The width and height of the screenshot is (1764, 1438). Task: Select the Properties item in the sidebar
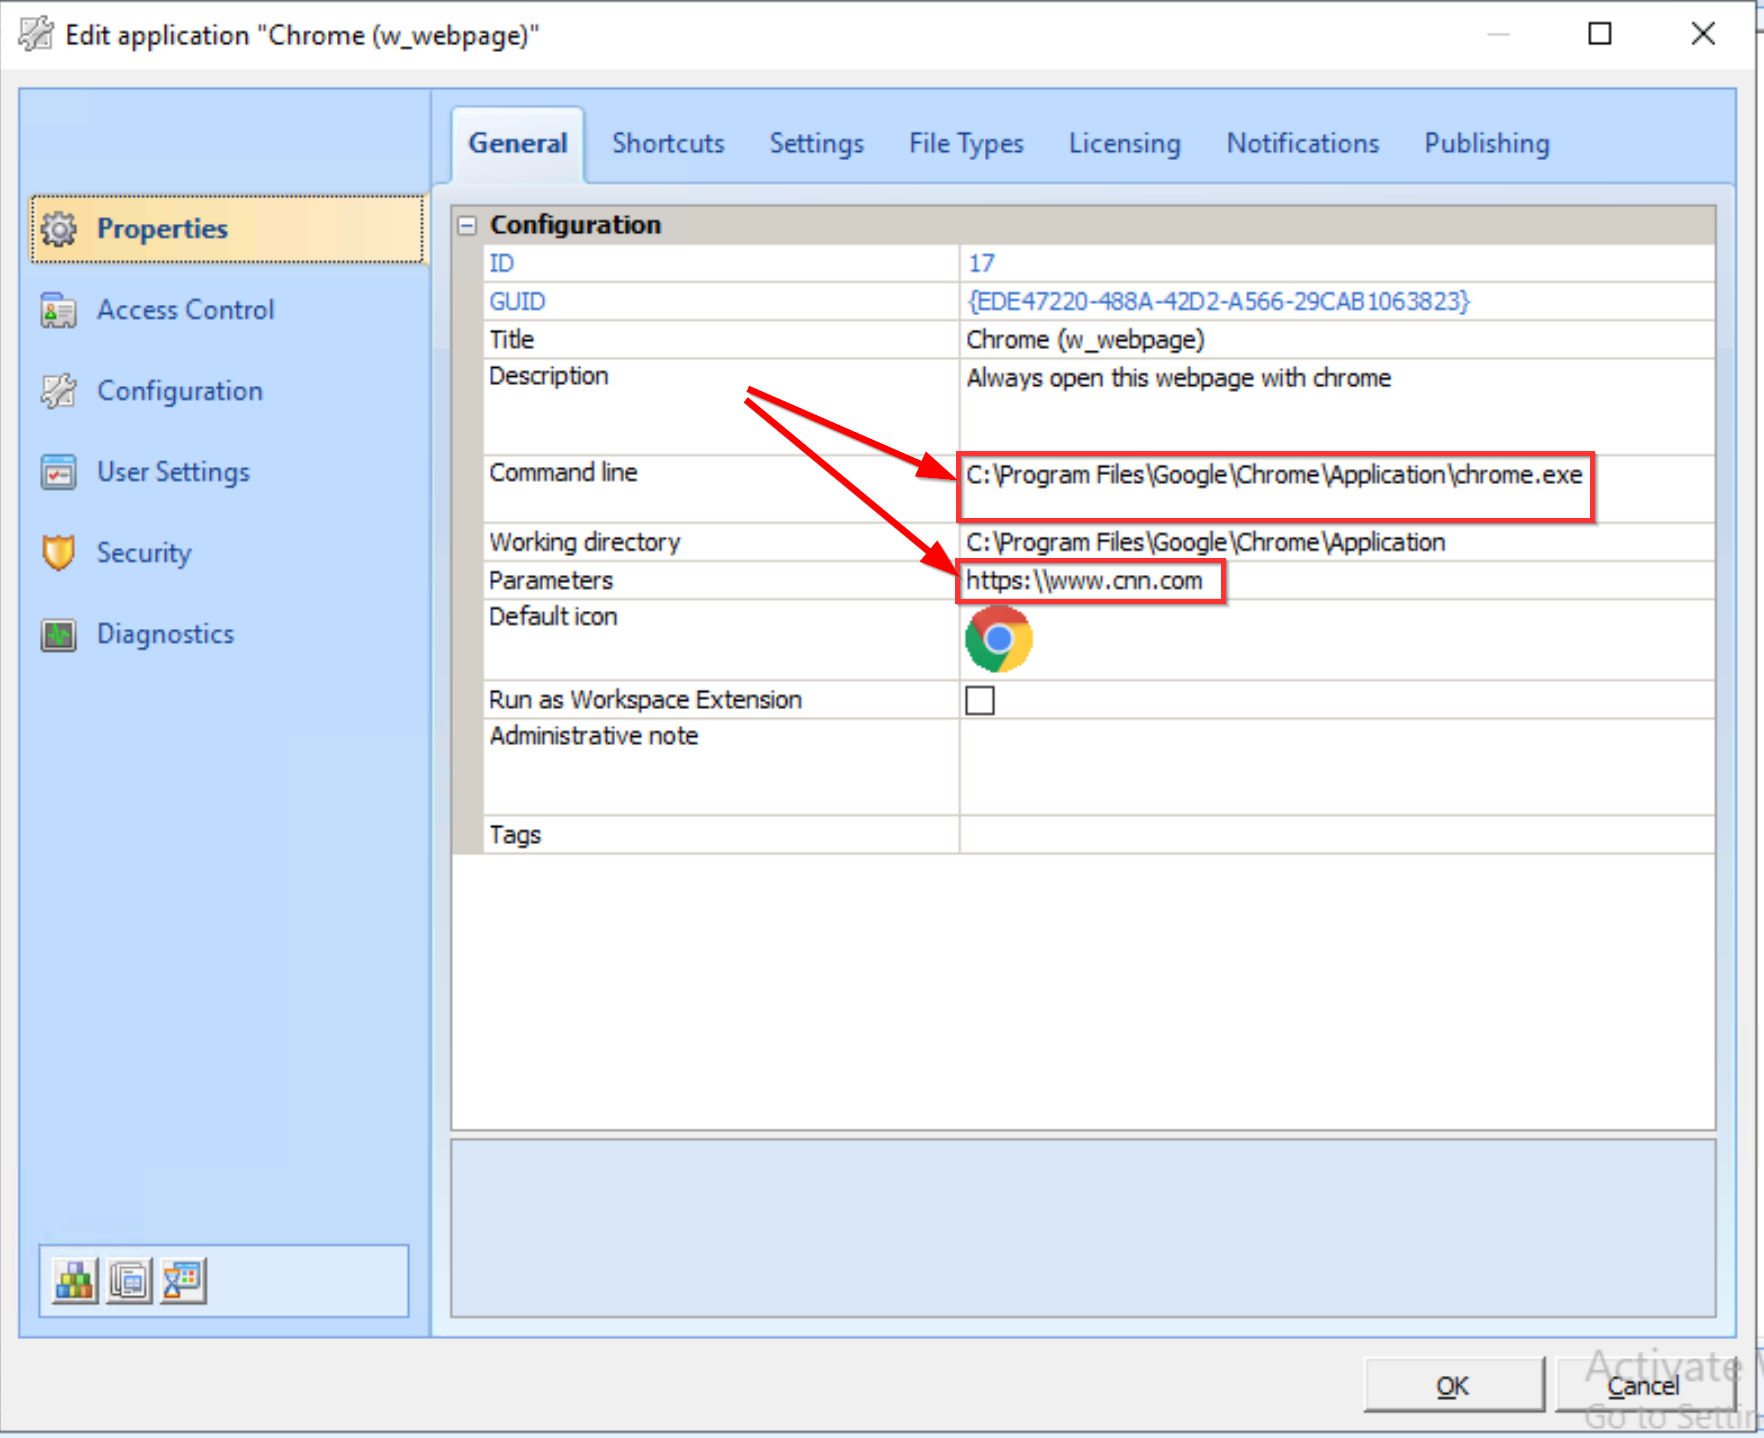click(162, 228)
